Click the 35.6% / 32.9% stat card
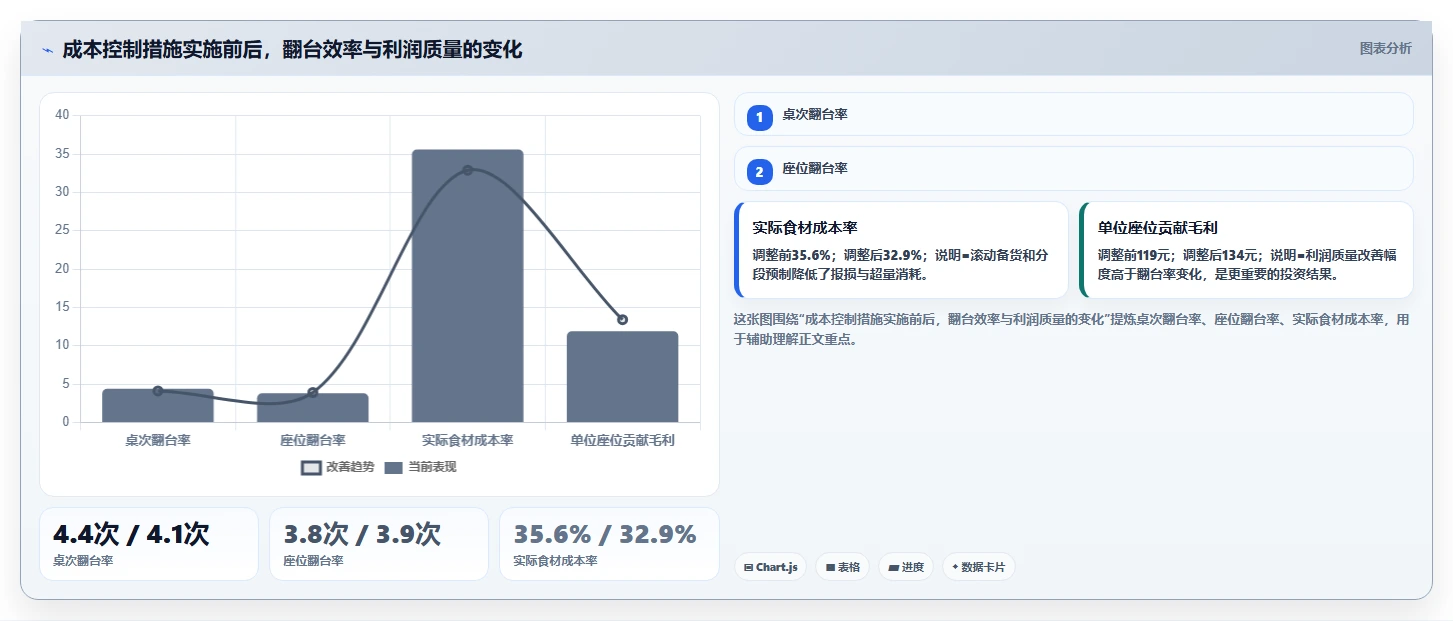The width and height of the screenshot is (1453, 621). click(x=609, y=544)
